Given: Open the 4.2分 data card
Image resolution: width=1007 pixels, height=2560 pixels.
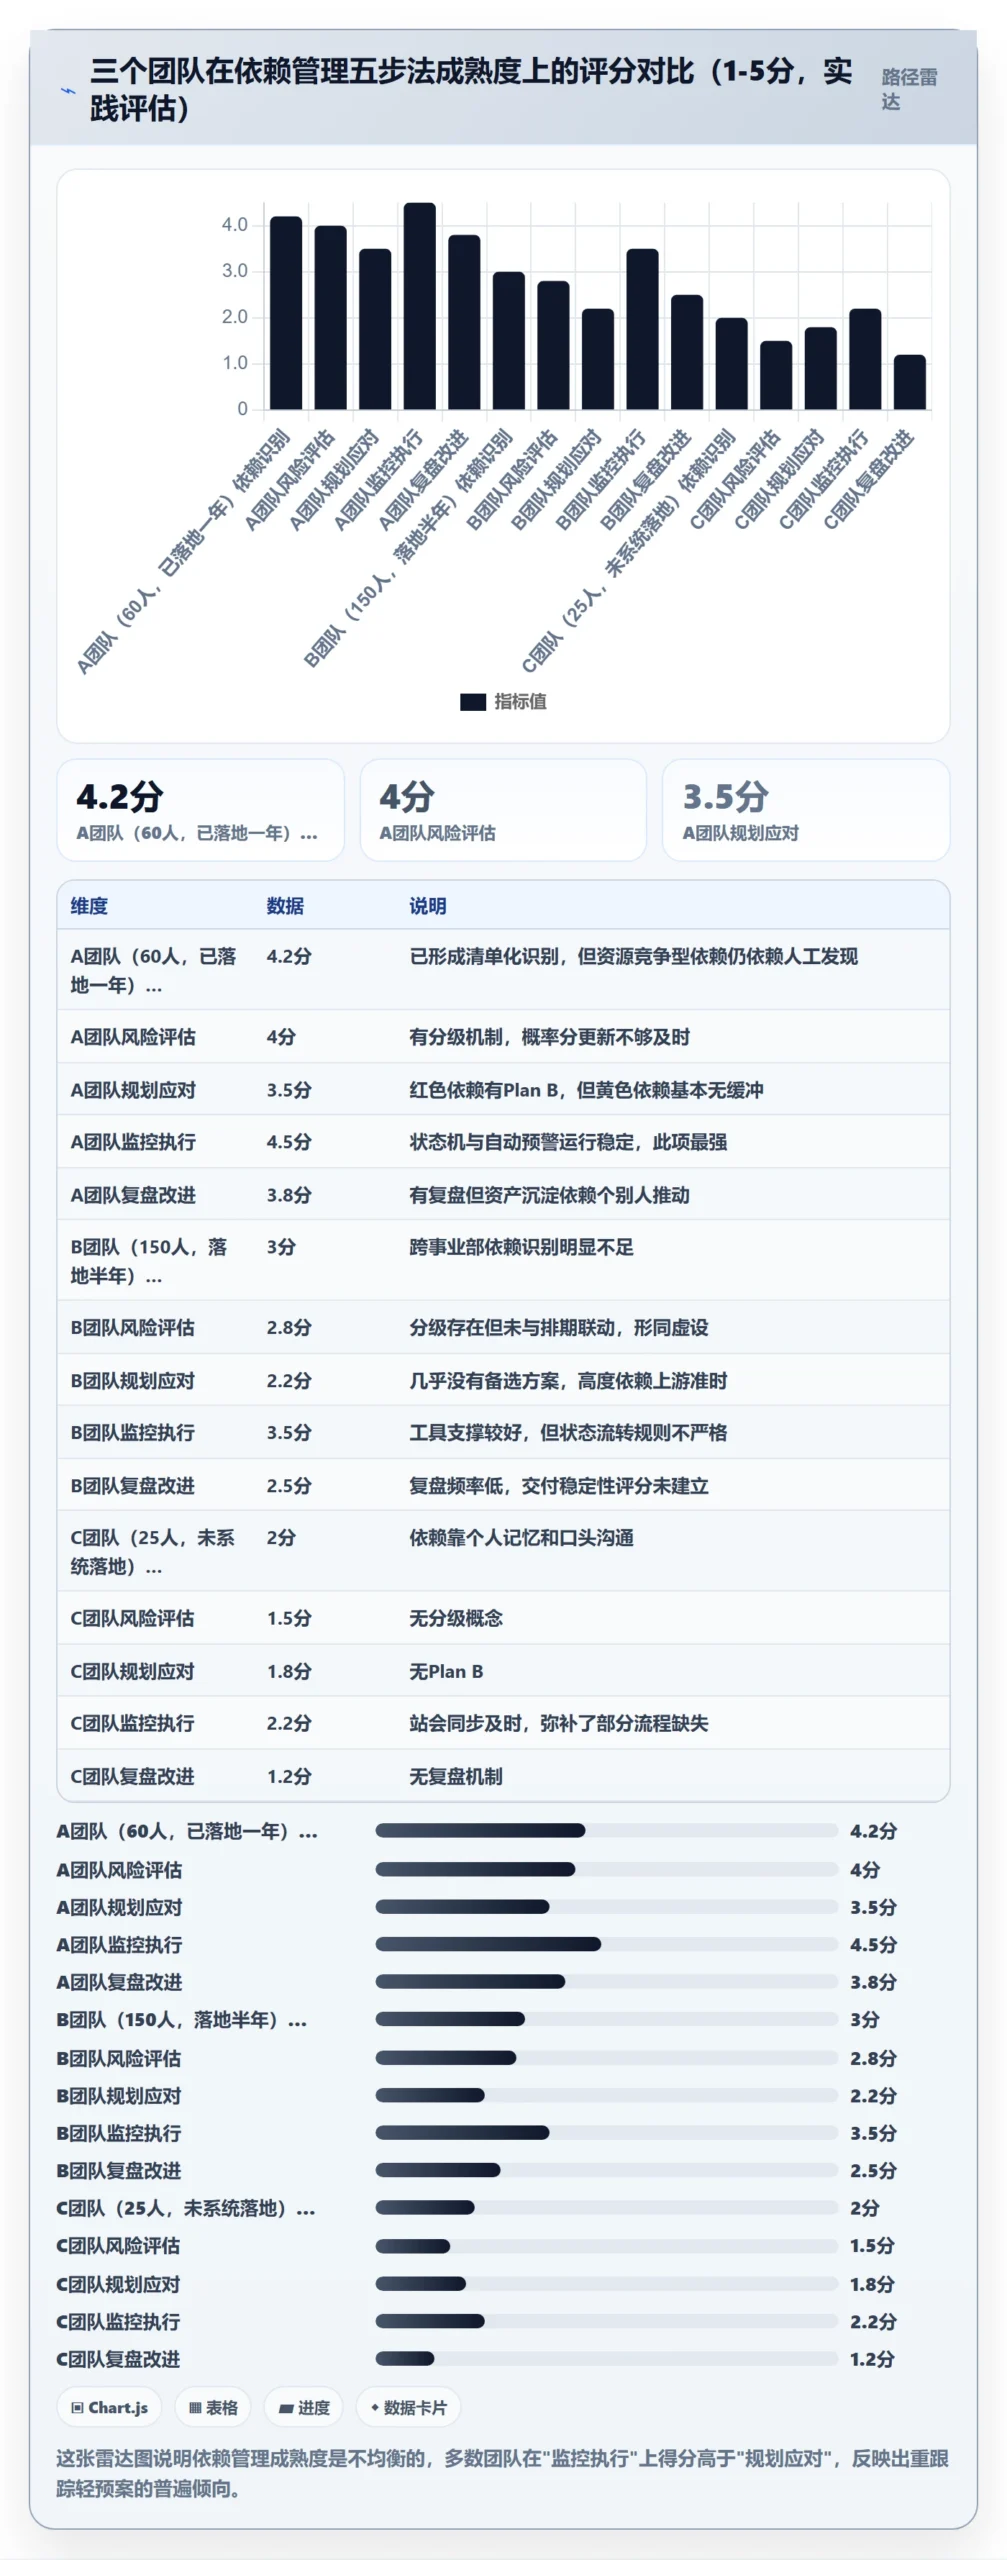Looking at the screenshot, I should 201,810.
